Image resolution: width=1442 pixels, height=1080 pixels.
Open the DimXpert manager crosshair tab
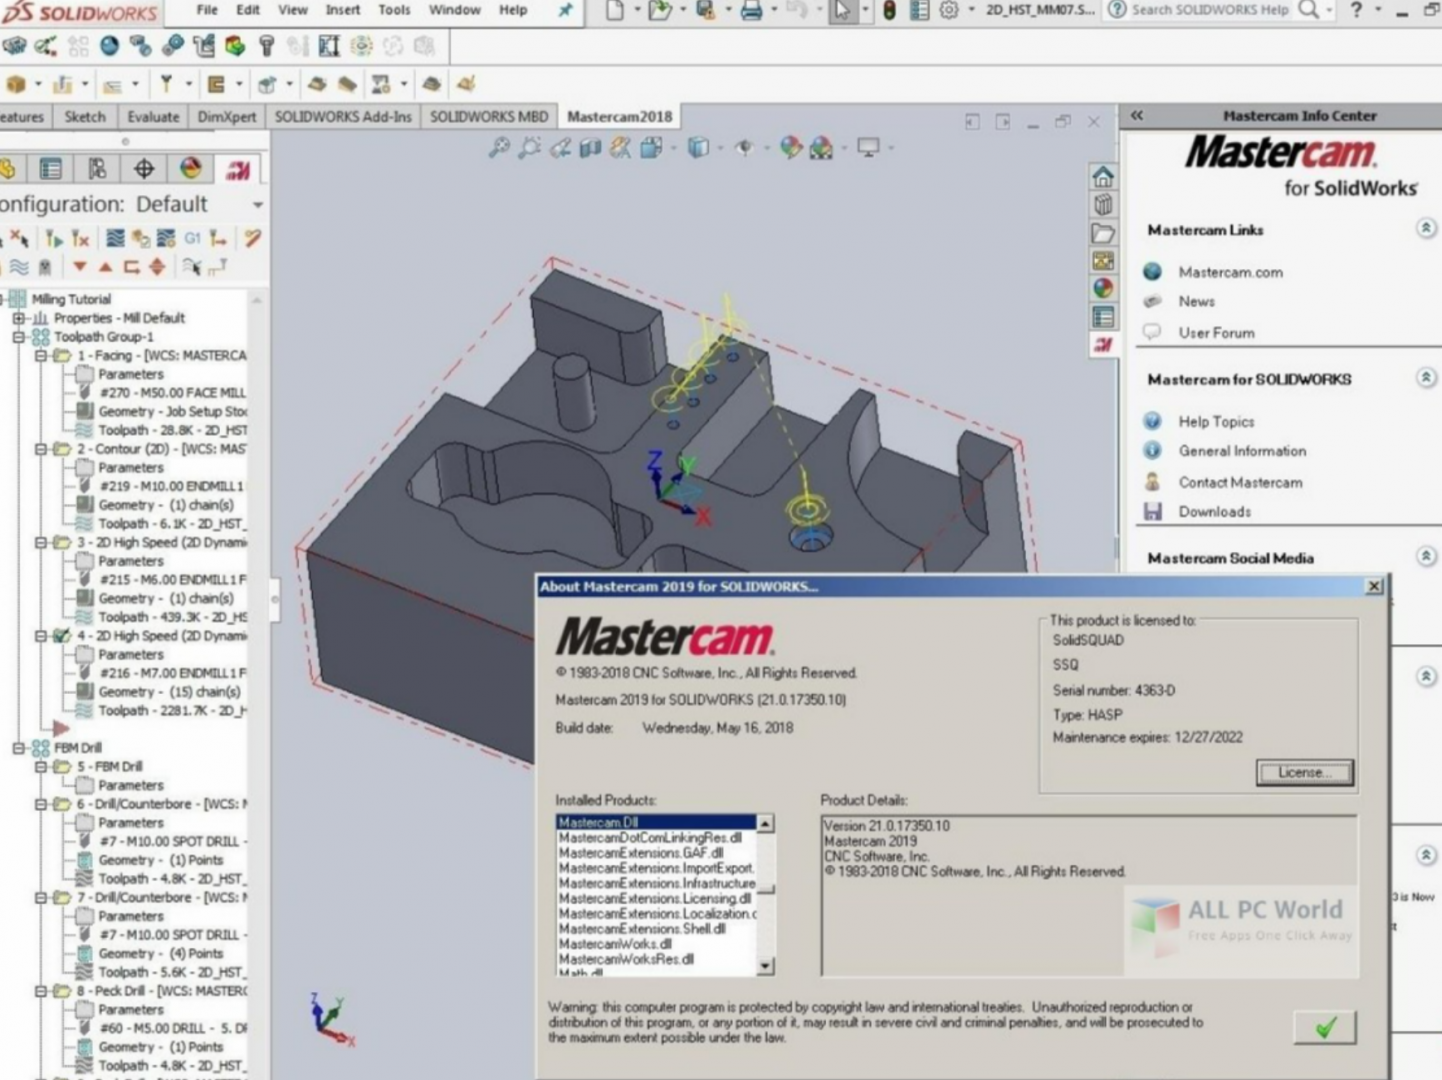click(x=144, y=169)
